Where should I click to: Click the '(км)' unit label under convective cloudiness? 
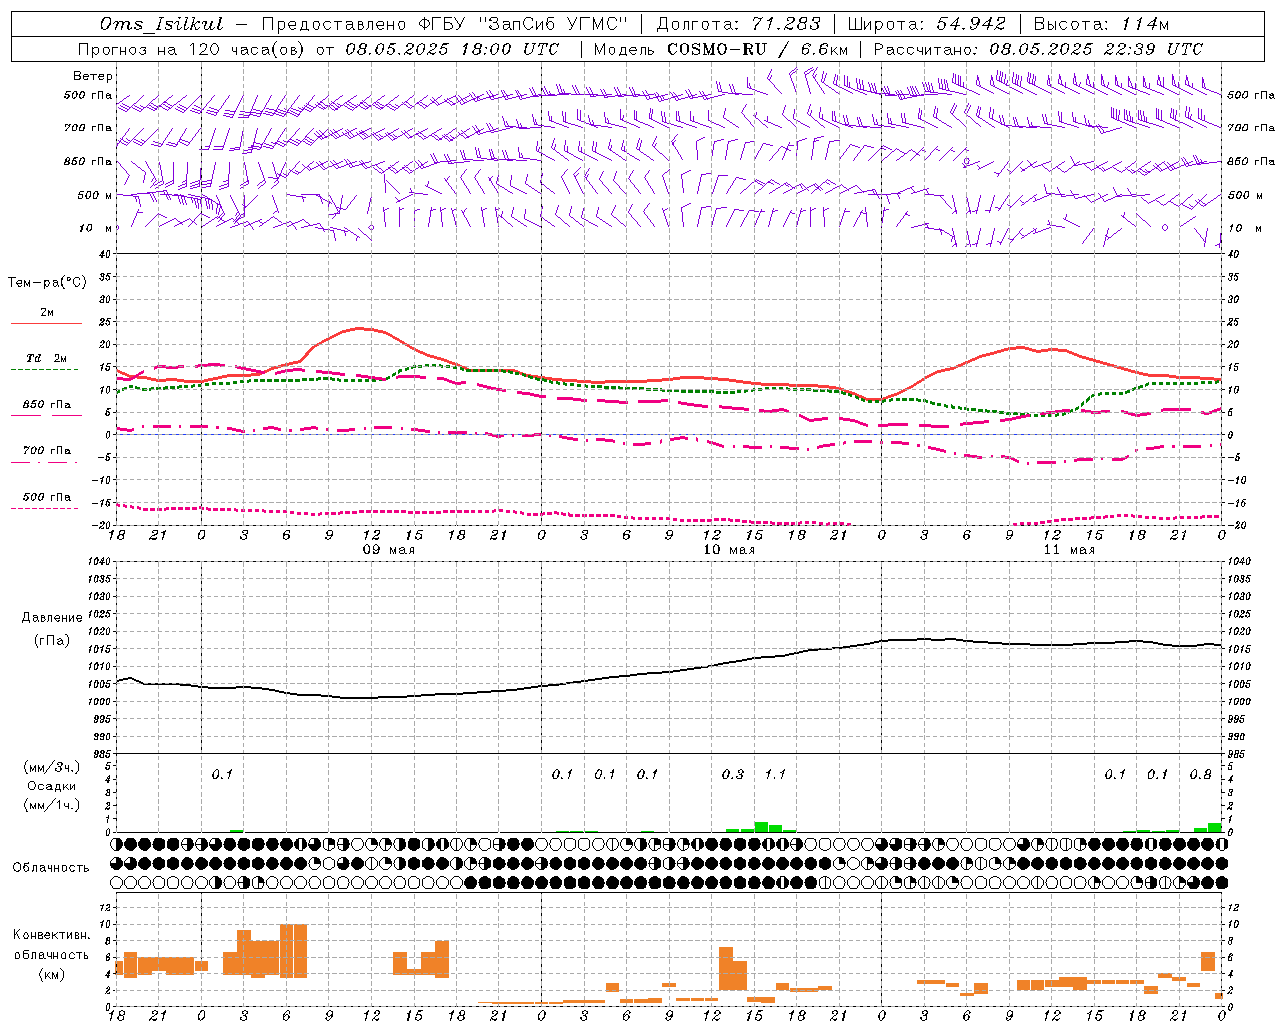point(52,974)
